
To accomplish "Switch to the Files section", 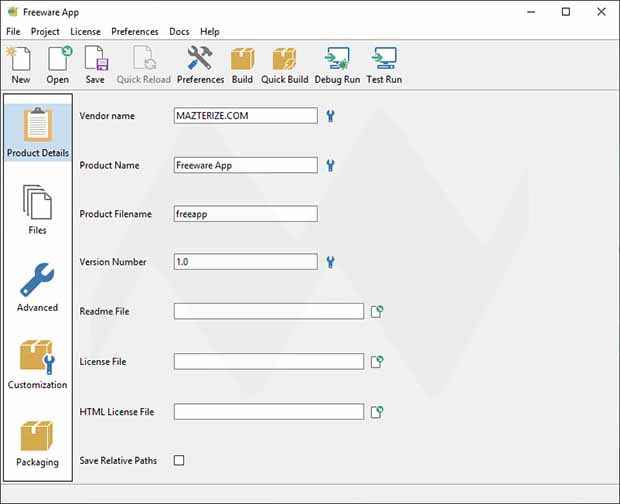I will [37, 211].
